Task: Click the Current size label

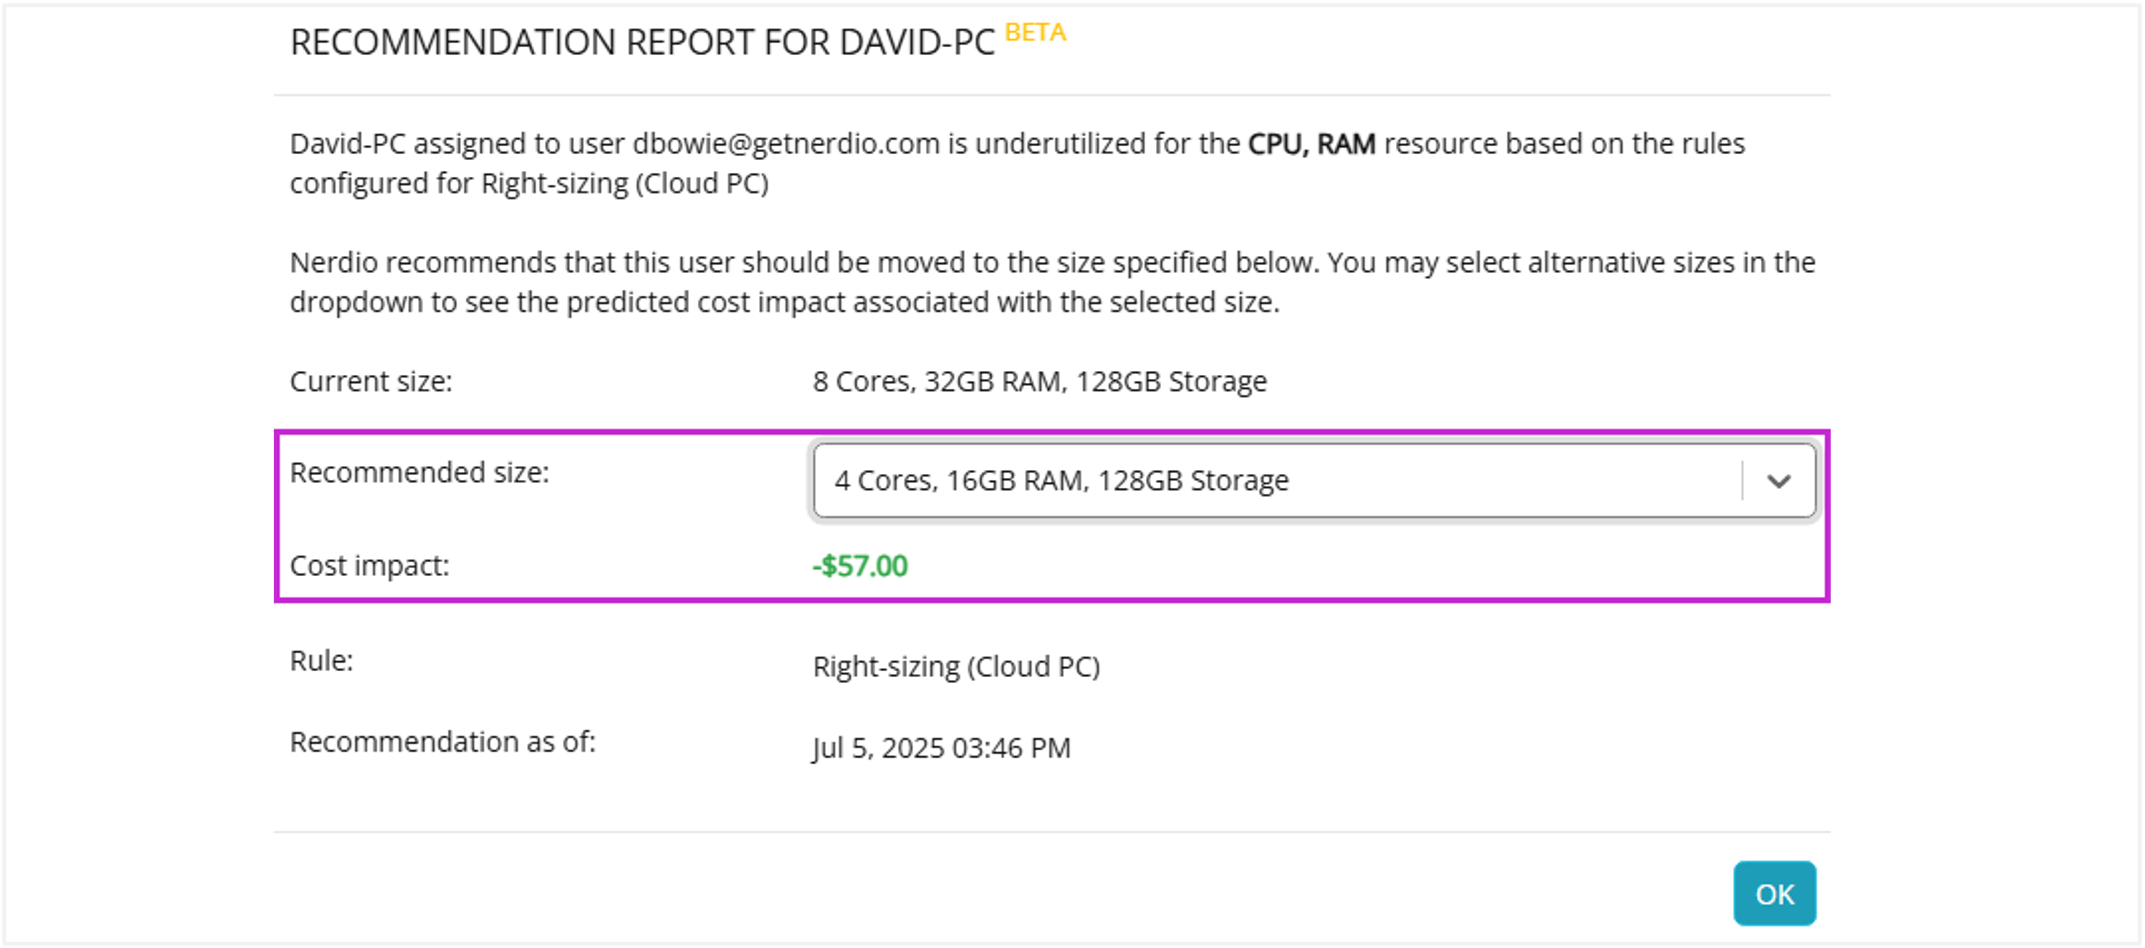Action: coord(371,382)
